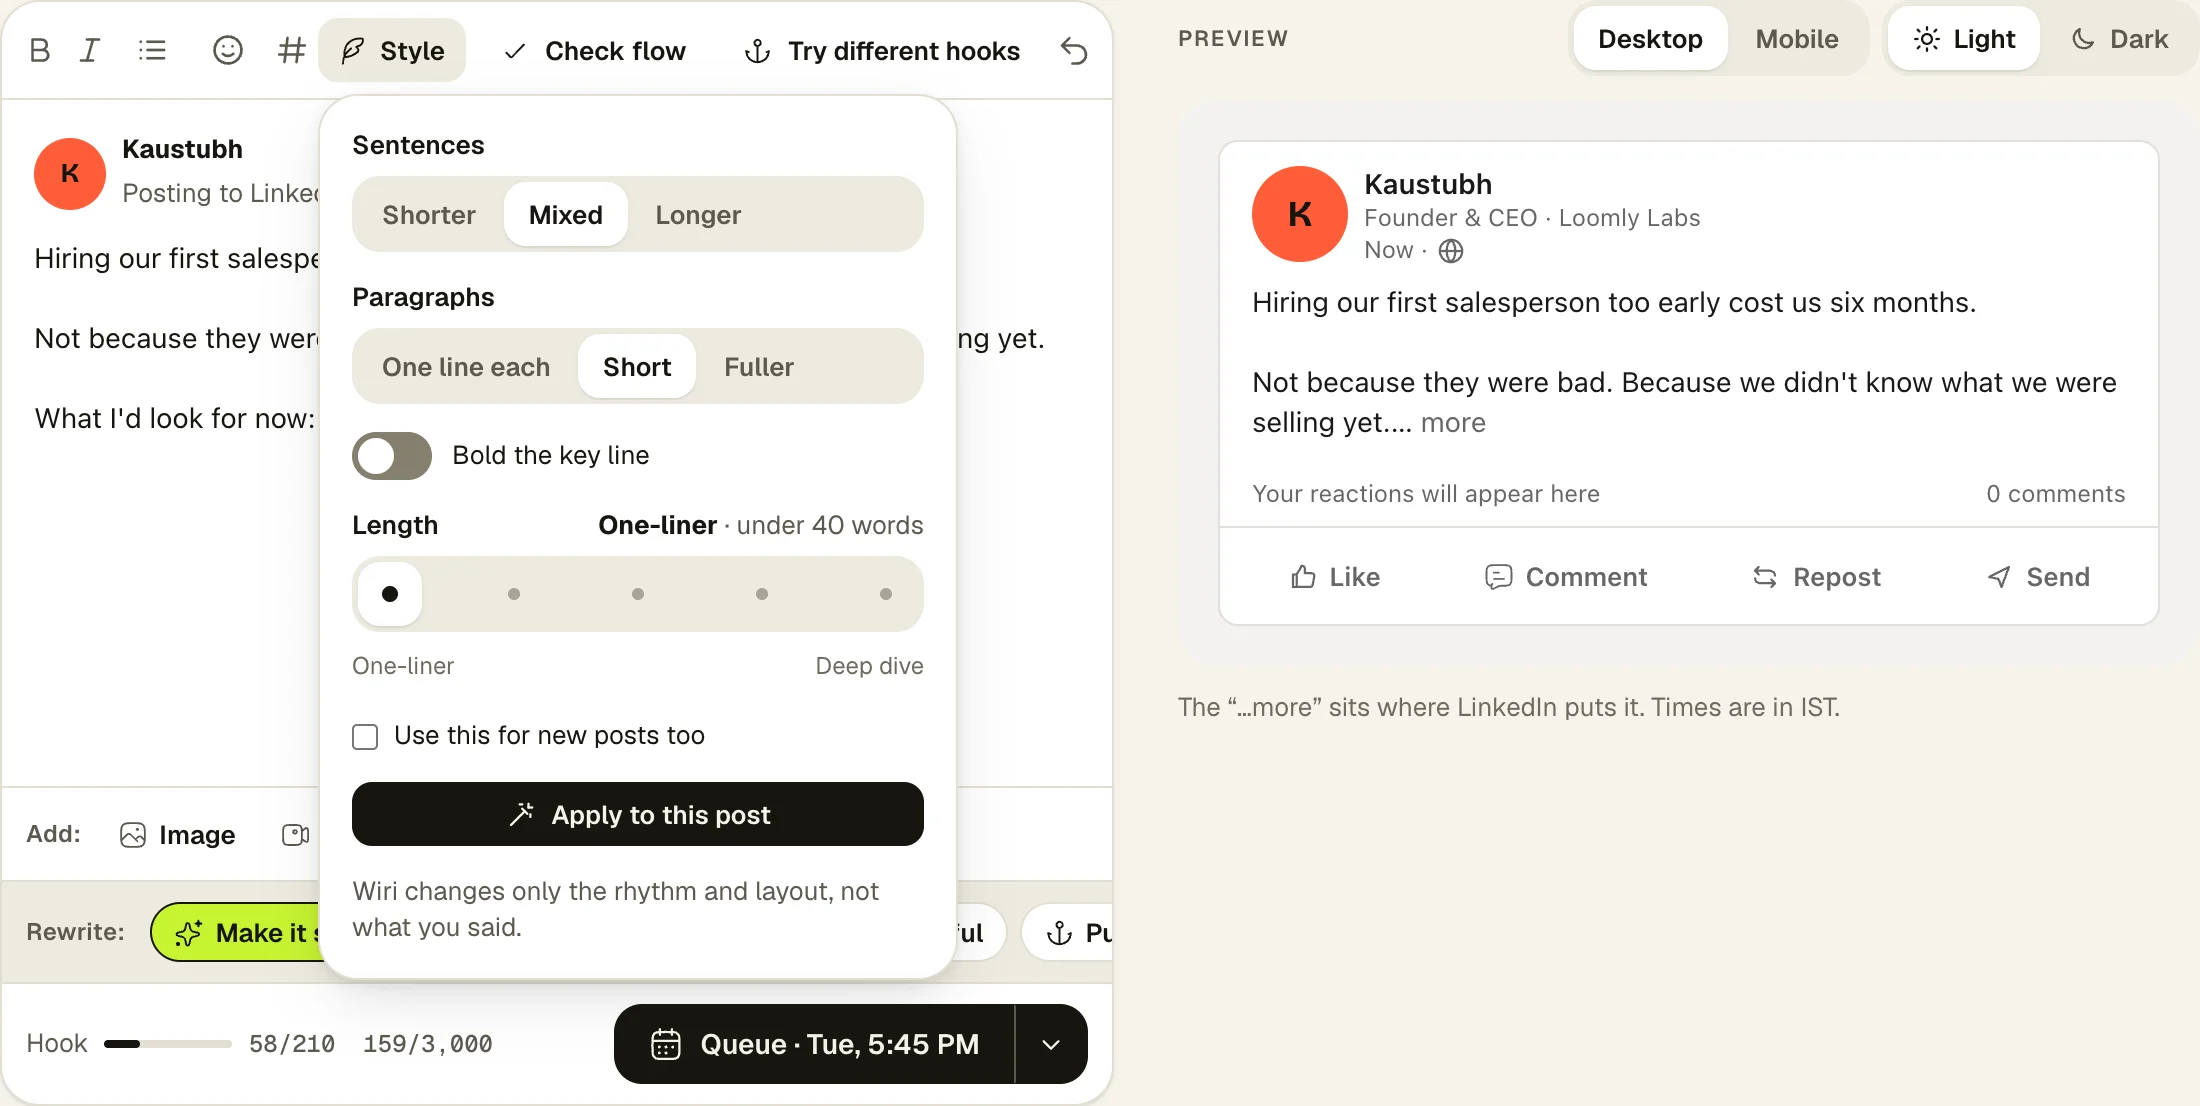Click 'Your reactions will appear here' text
This screenshot has width=2200, height=1106.
coord(1426,494)
